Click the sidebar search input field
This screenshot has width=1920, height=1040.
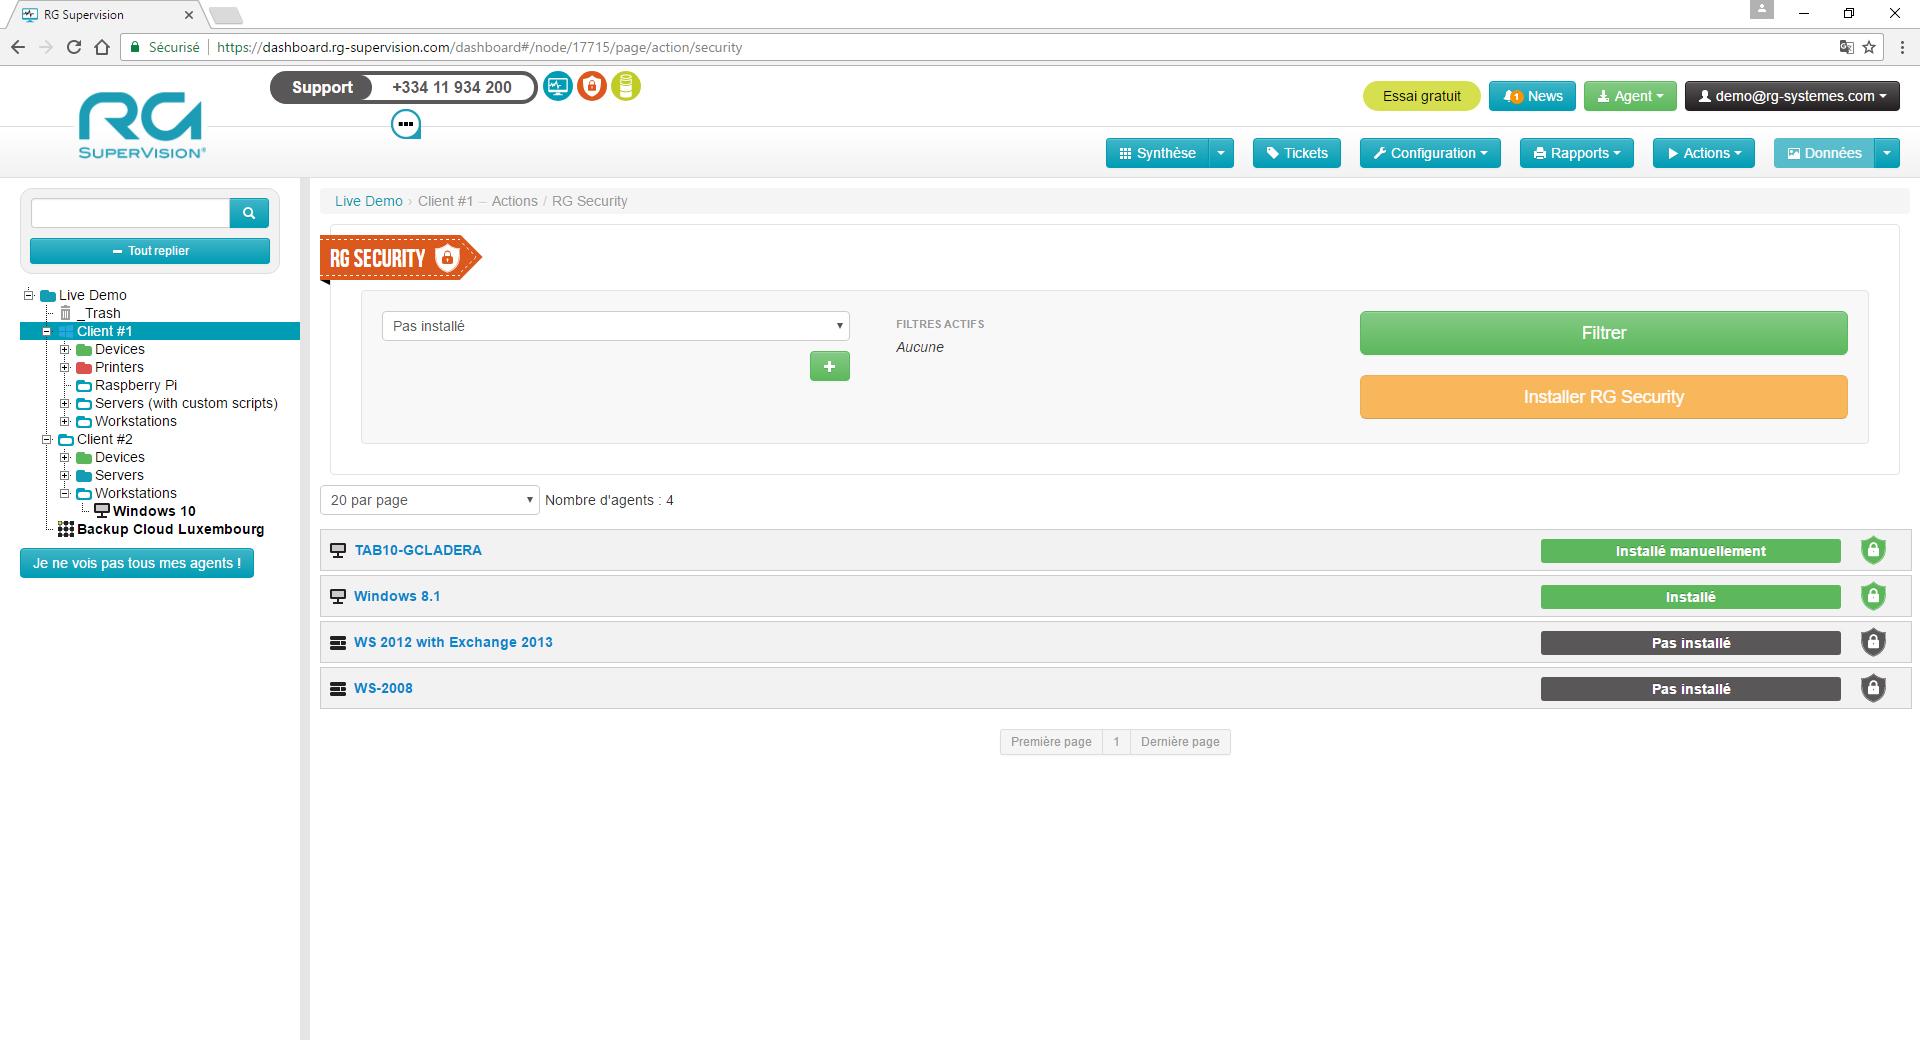pos(131,212)
